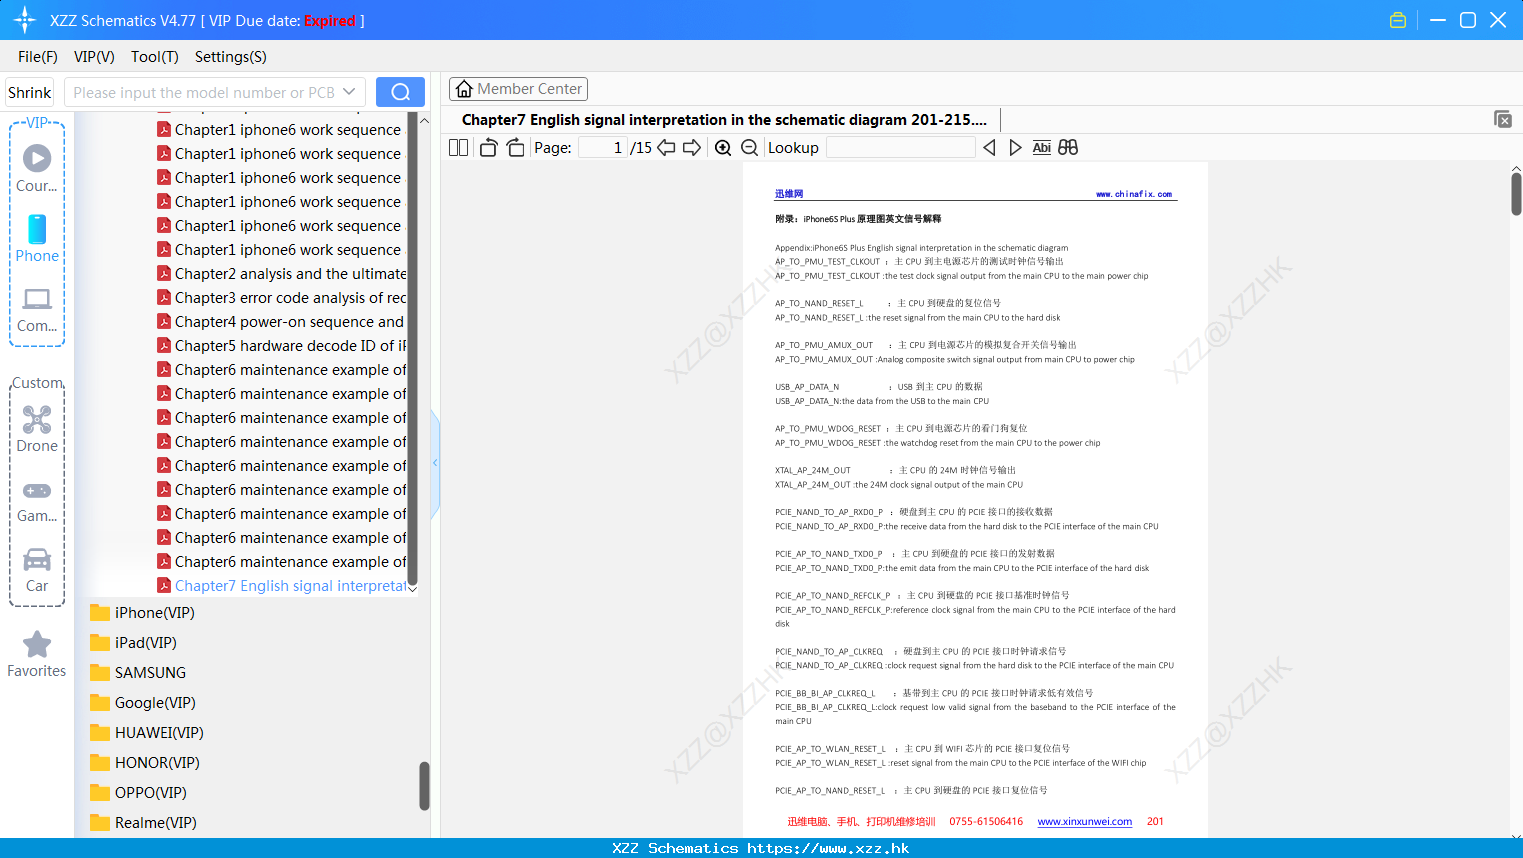Screen dimensions: 1523x858
Task: Click the detach document window icon
Action: tap(1502, 119)
